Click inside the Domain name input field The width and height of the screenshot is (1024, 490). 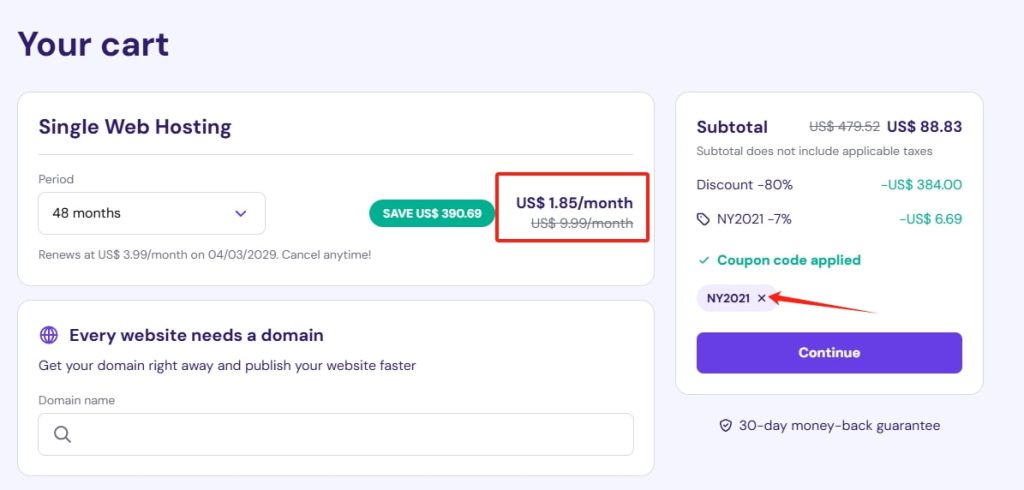tap(336, 434)
